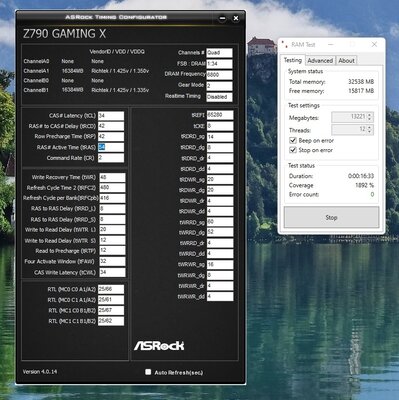This screenshot has width=399, height=400.
Task: Click the RAS# to CAS# Delay (tRCD) field
Action: [111, 126]
